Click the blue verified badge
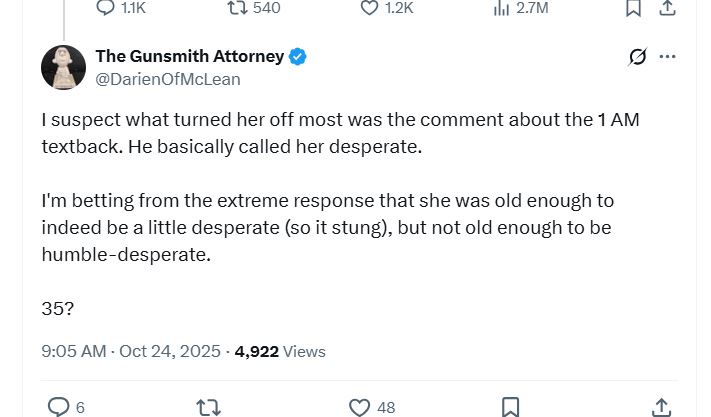The height and width of the screenshot is (417, 711). (298, 57)
